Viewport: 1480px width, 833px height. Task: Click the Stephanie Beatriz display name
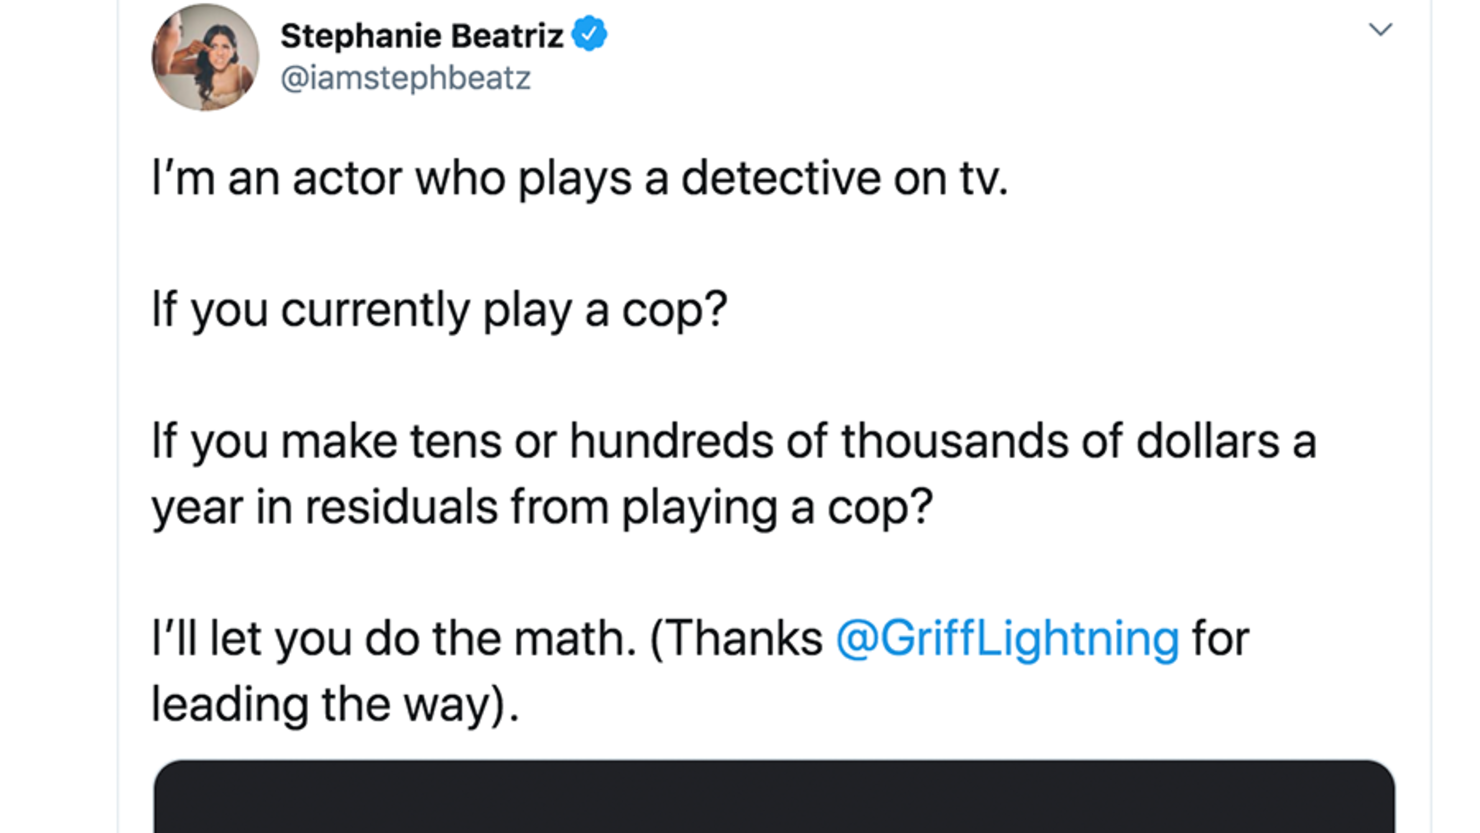[421, 36]
